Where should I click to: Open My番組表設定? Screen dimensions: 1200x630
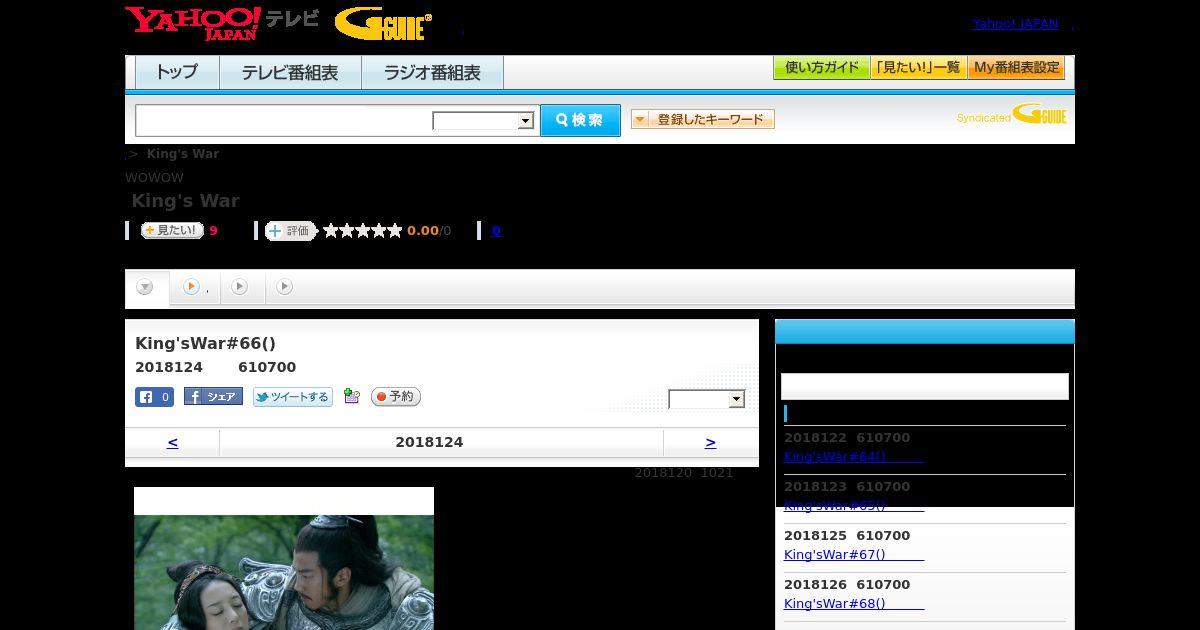pyautogui.click(x=1016, y=68)
